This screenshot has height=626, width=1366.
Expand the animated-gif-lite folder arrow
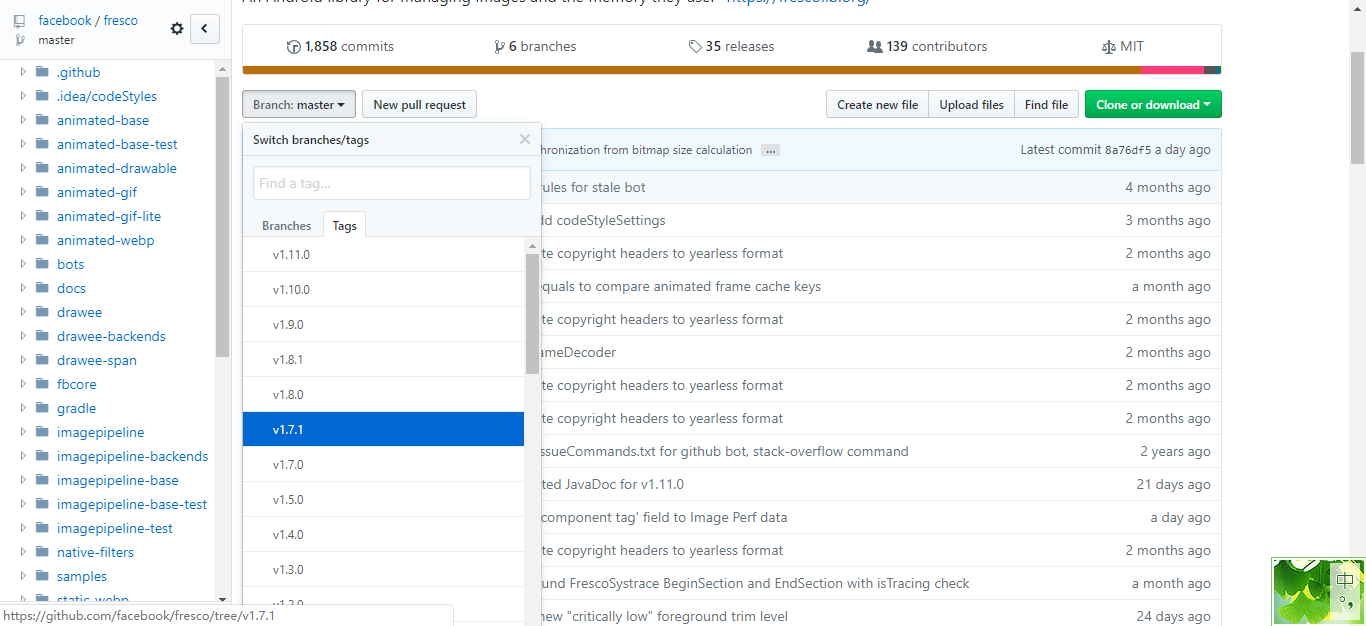[24, 216]
